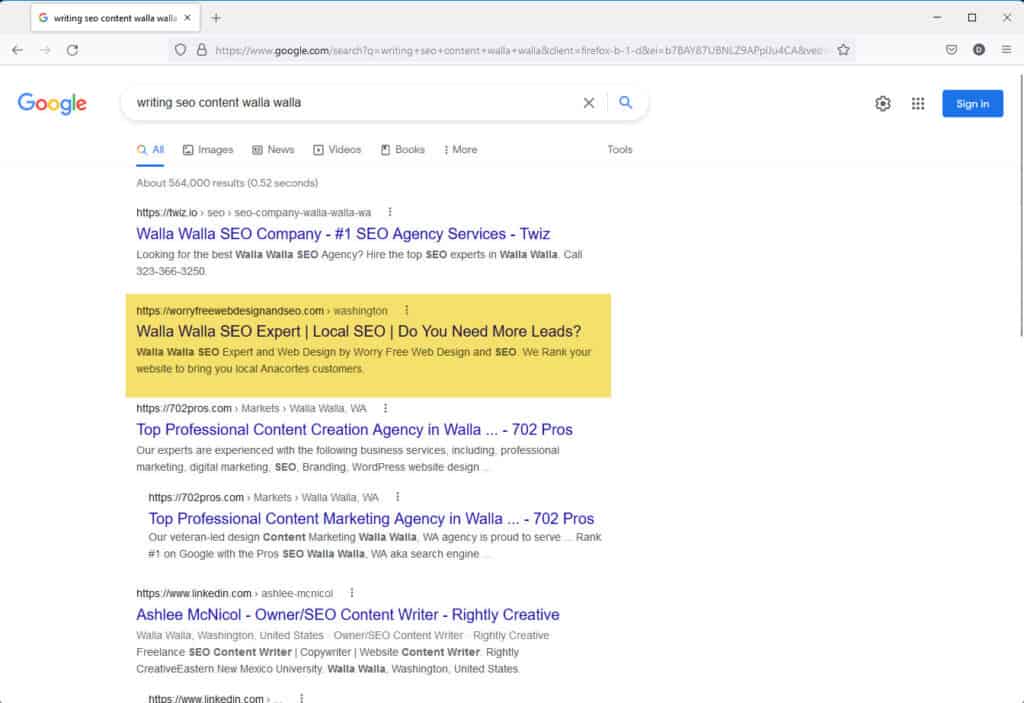Viewport: 1024px width, 703px height.
Task: Open tracking protection shield icon
Action: click(180, 50)
